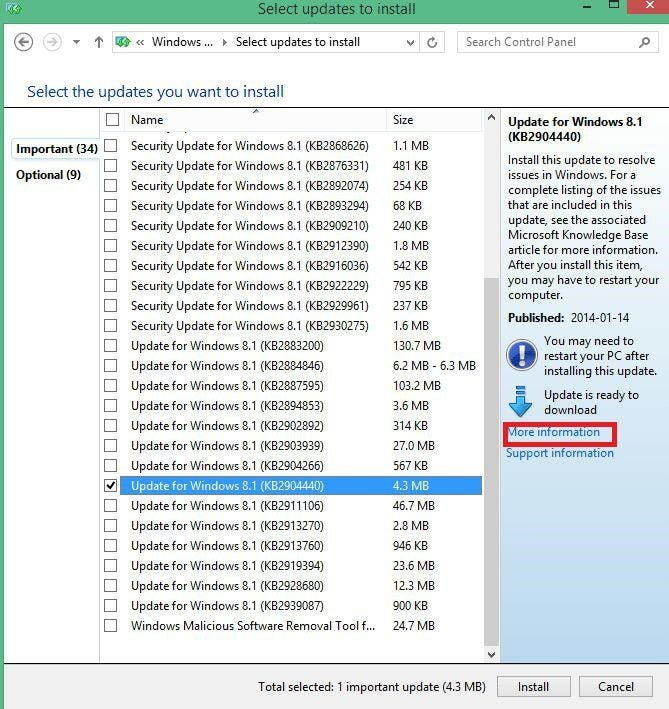Select row Security Update KB2922229

(x=301, y=286)
